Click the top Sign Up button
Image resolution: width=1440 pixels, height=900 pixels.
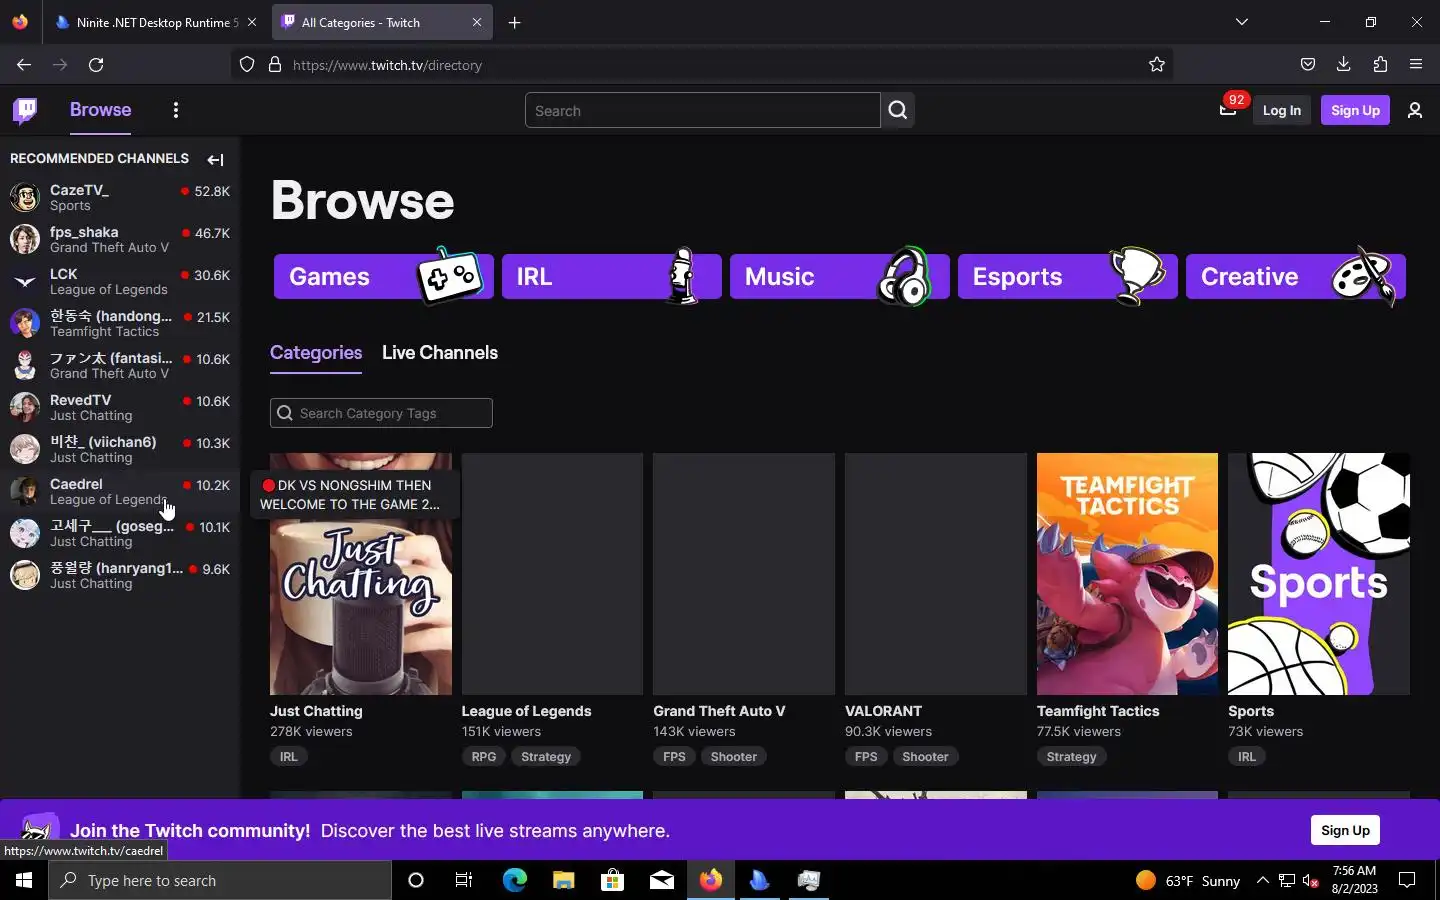point(1355,110)
